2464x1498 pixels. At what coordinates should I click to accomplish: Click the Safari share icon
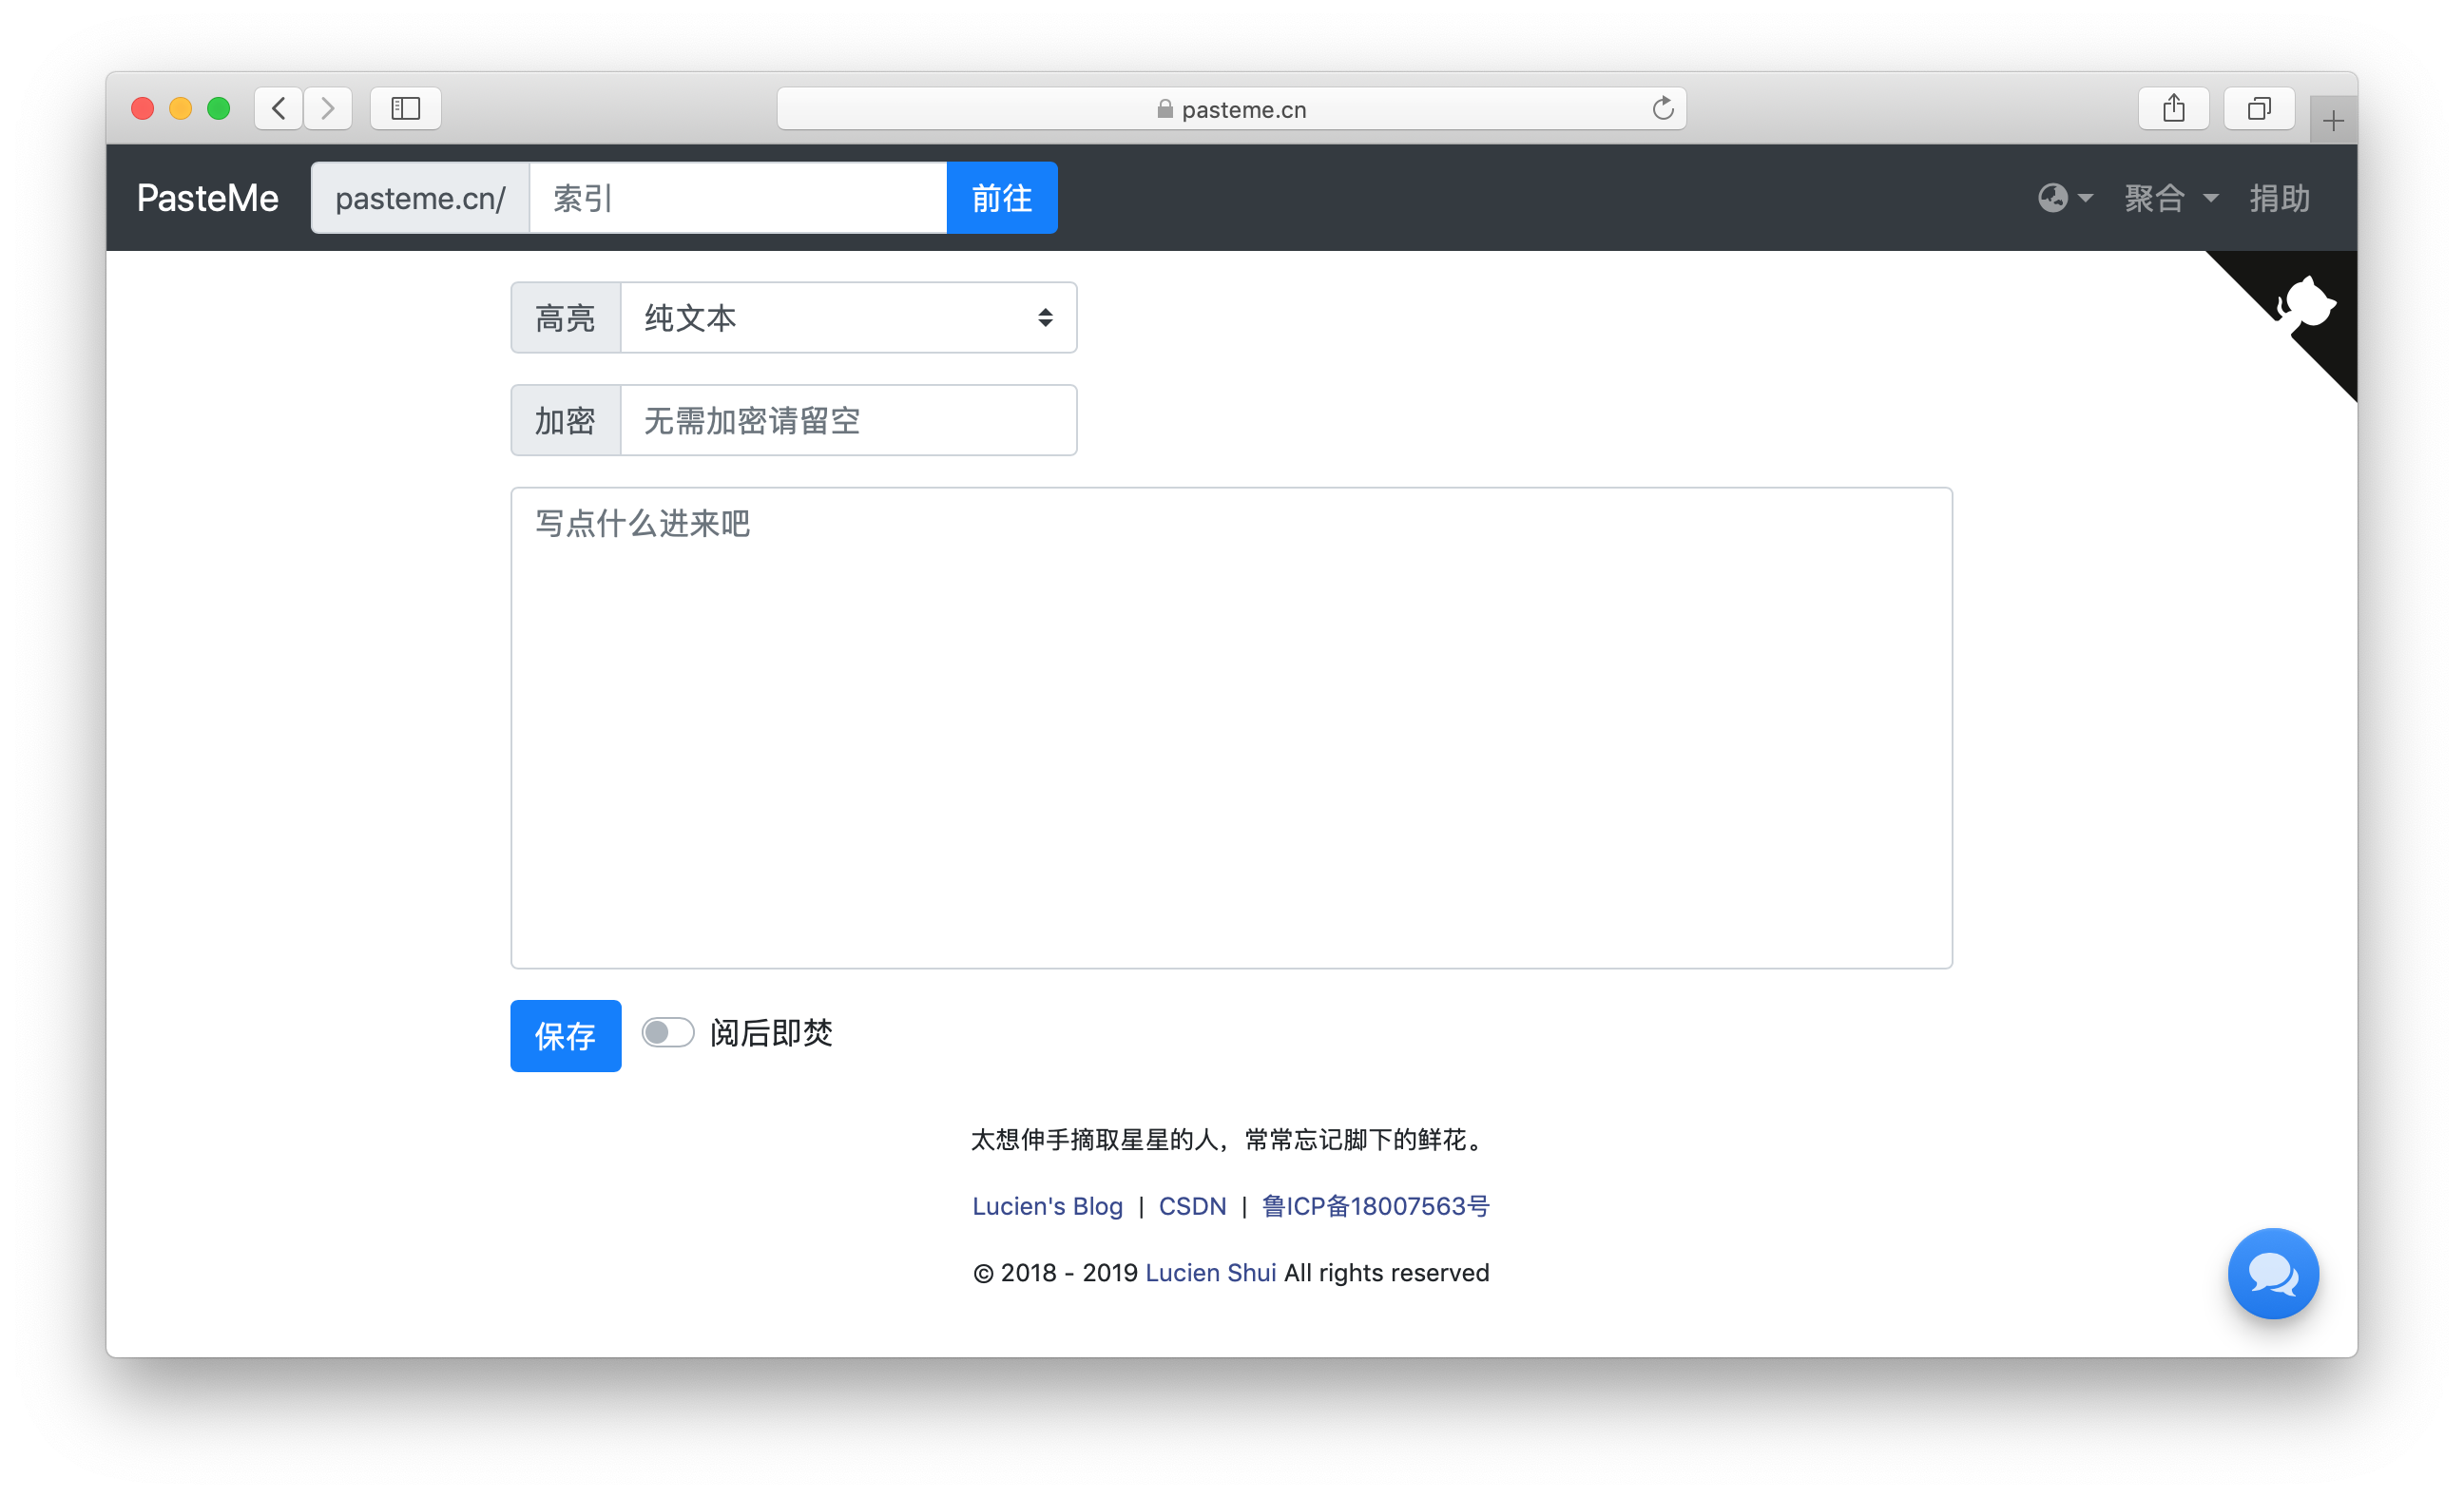tap(2173, 108)
